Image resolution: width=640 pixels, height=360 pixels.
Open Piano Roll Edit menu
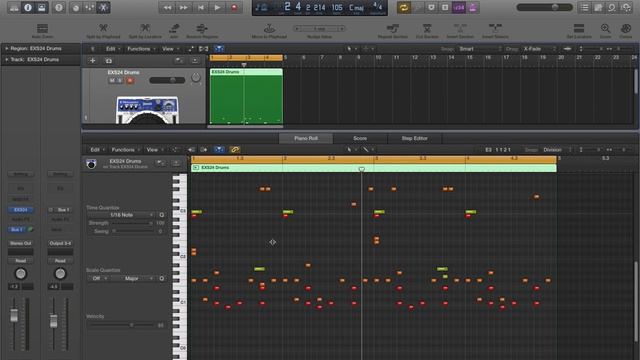(x=97, y=150)
